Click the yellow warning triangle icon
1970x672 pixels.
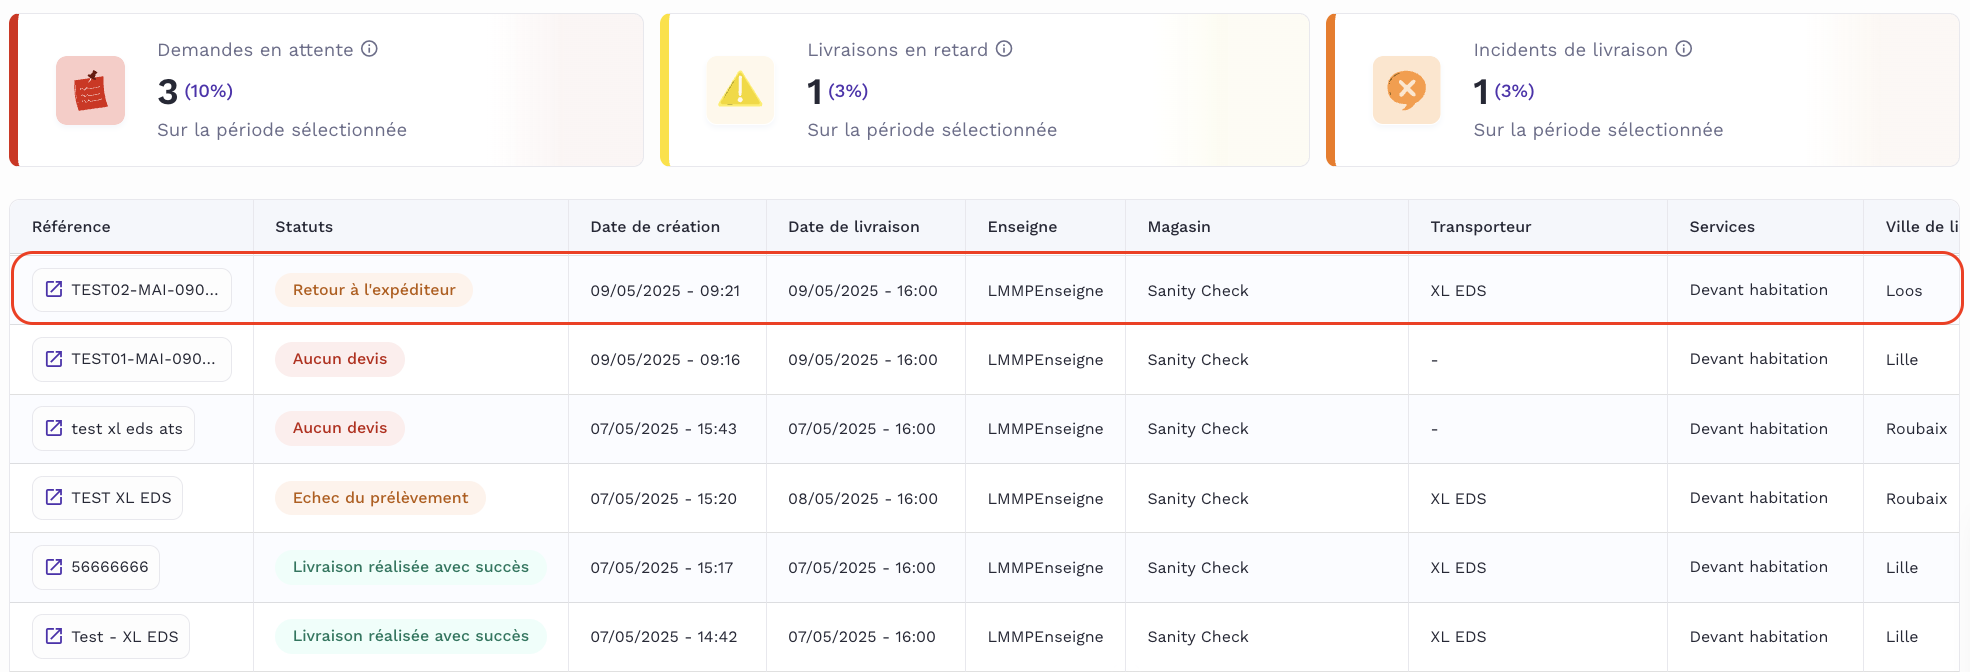740,91
